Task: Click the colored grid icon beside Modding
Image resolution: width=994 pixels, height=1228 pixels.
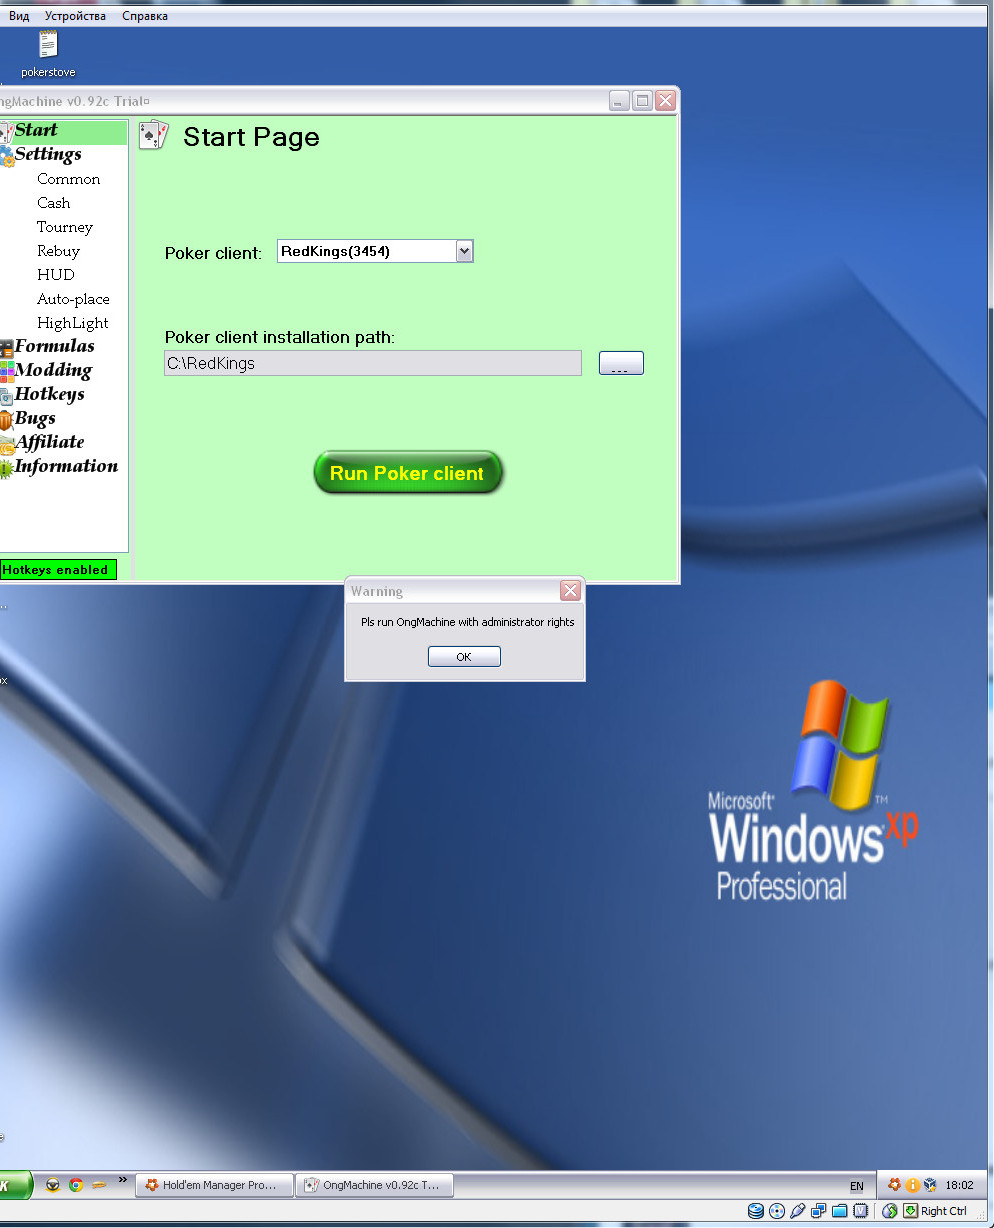Action: click(x=6, y=372)
